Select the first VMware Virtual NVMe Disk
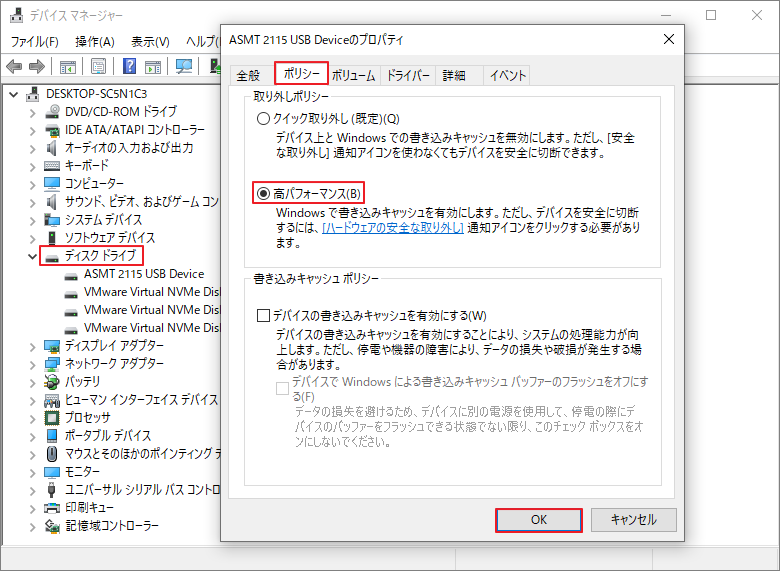 (x=151, y=292)
